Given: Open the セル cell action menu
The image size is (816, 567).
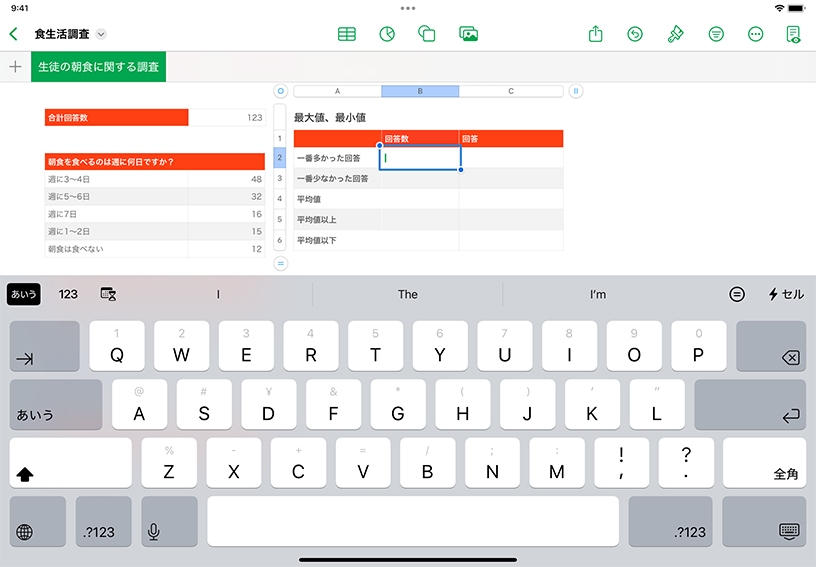Looking at the screenshot, I should point(785,294).
